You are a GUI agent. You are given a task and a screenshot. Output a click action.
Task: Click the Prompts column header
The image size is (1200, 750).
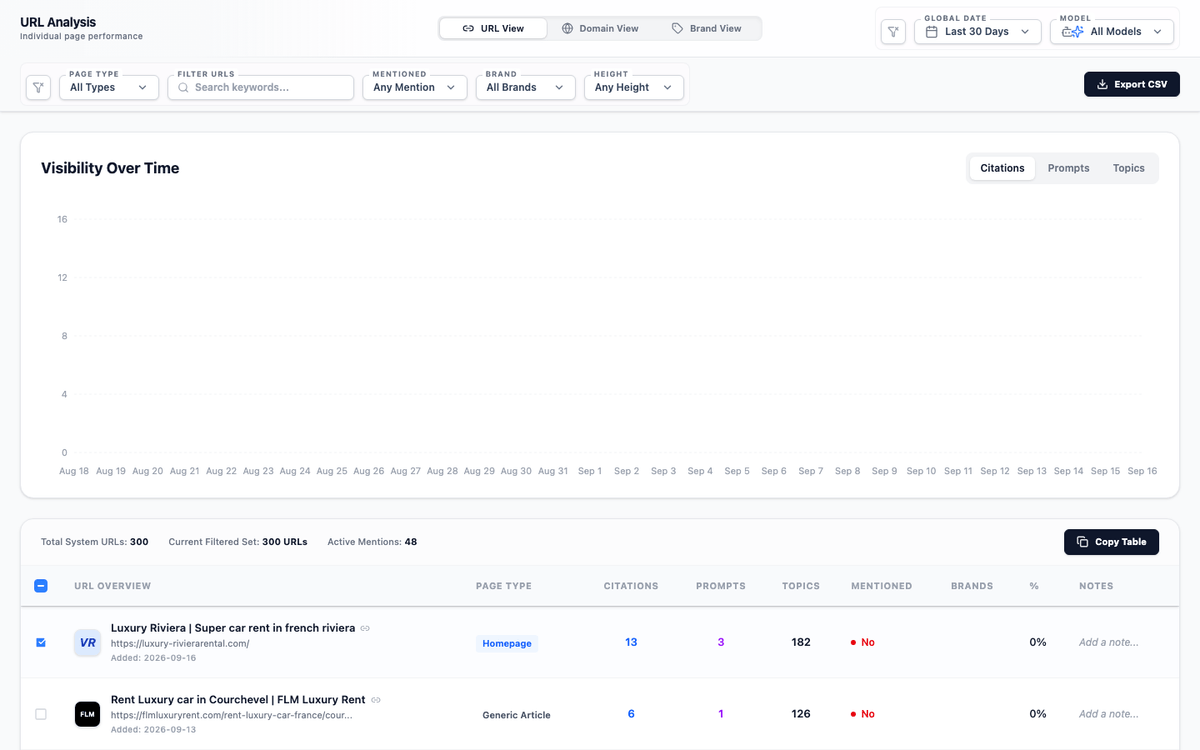(721, 586)
